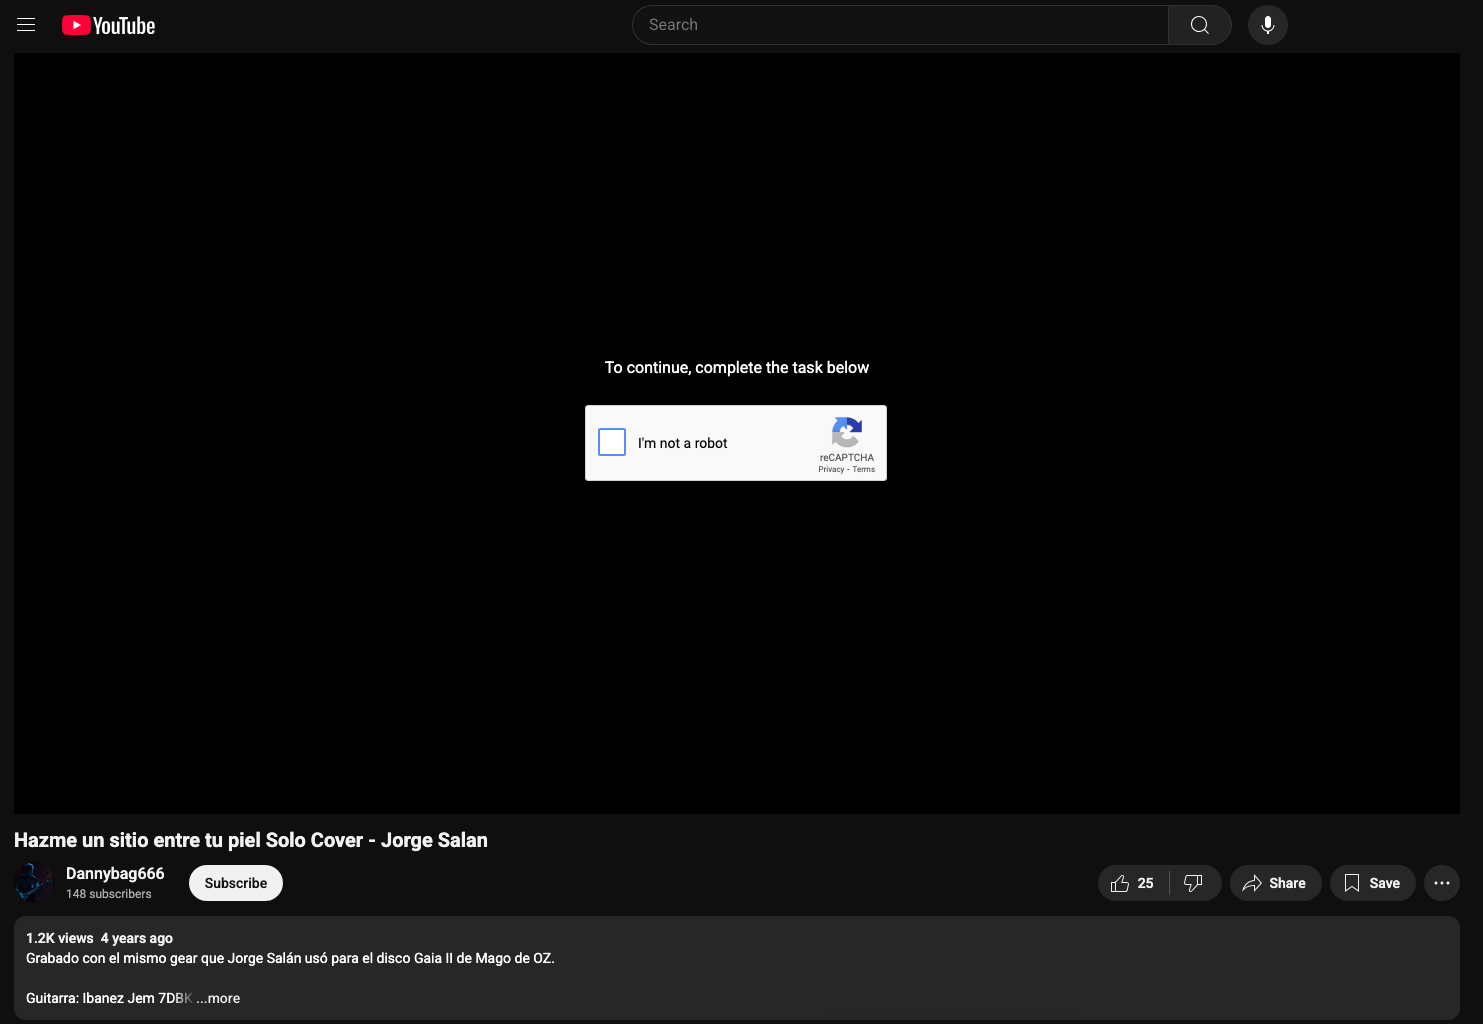Click the video title text

coord(251,840)
